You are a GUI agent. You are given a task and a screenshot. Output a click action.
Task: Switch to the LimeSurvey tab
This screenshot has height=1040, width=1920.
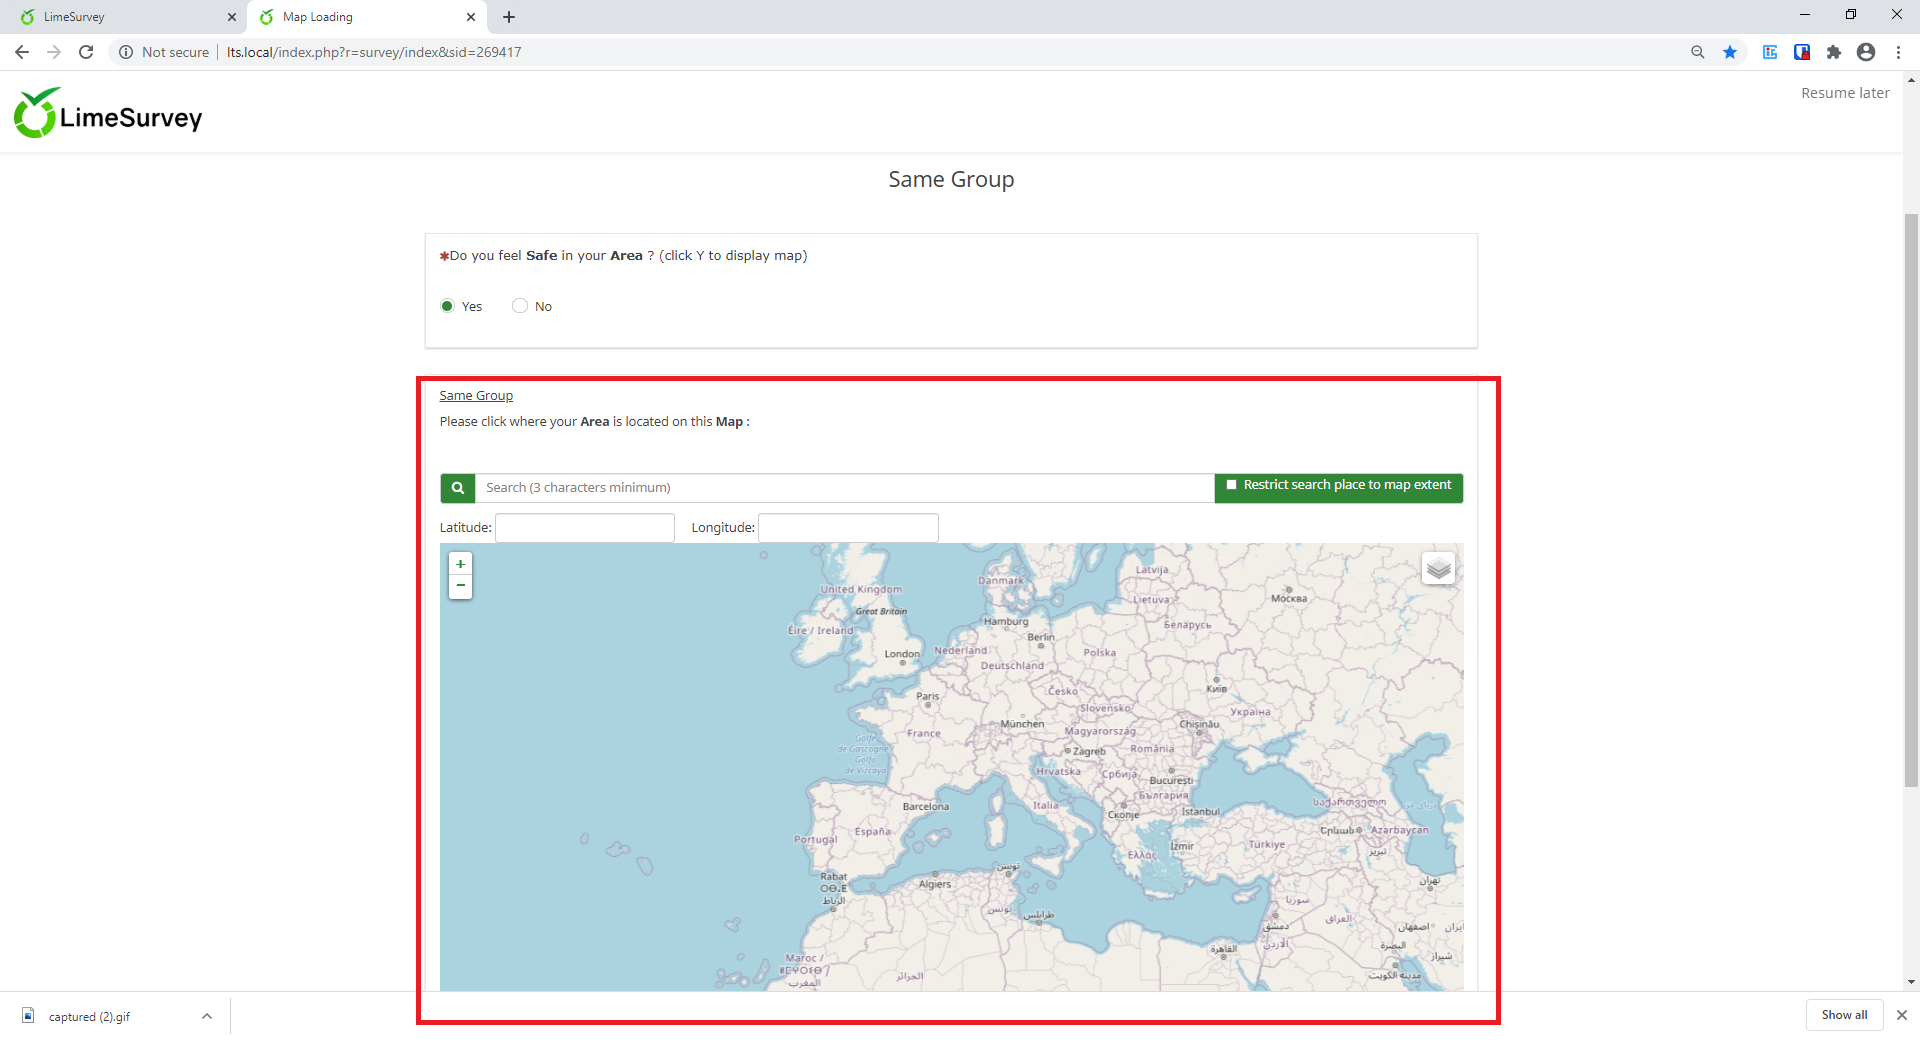tap(120, 17)
